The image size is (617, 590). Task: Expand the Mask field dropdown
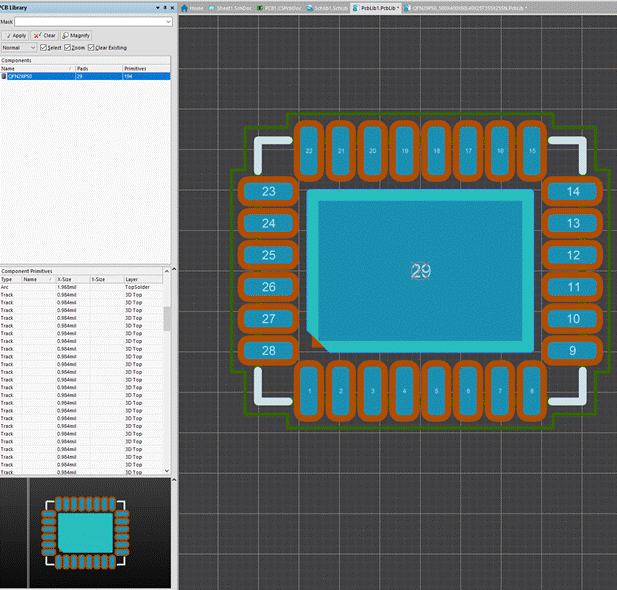(x=170, y=21)
